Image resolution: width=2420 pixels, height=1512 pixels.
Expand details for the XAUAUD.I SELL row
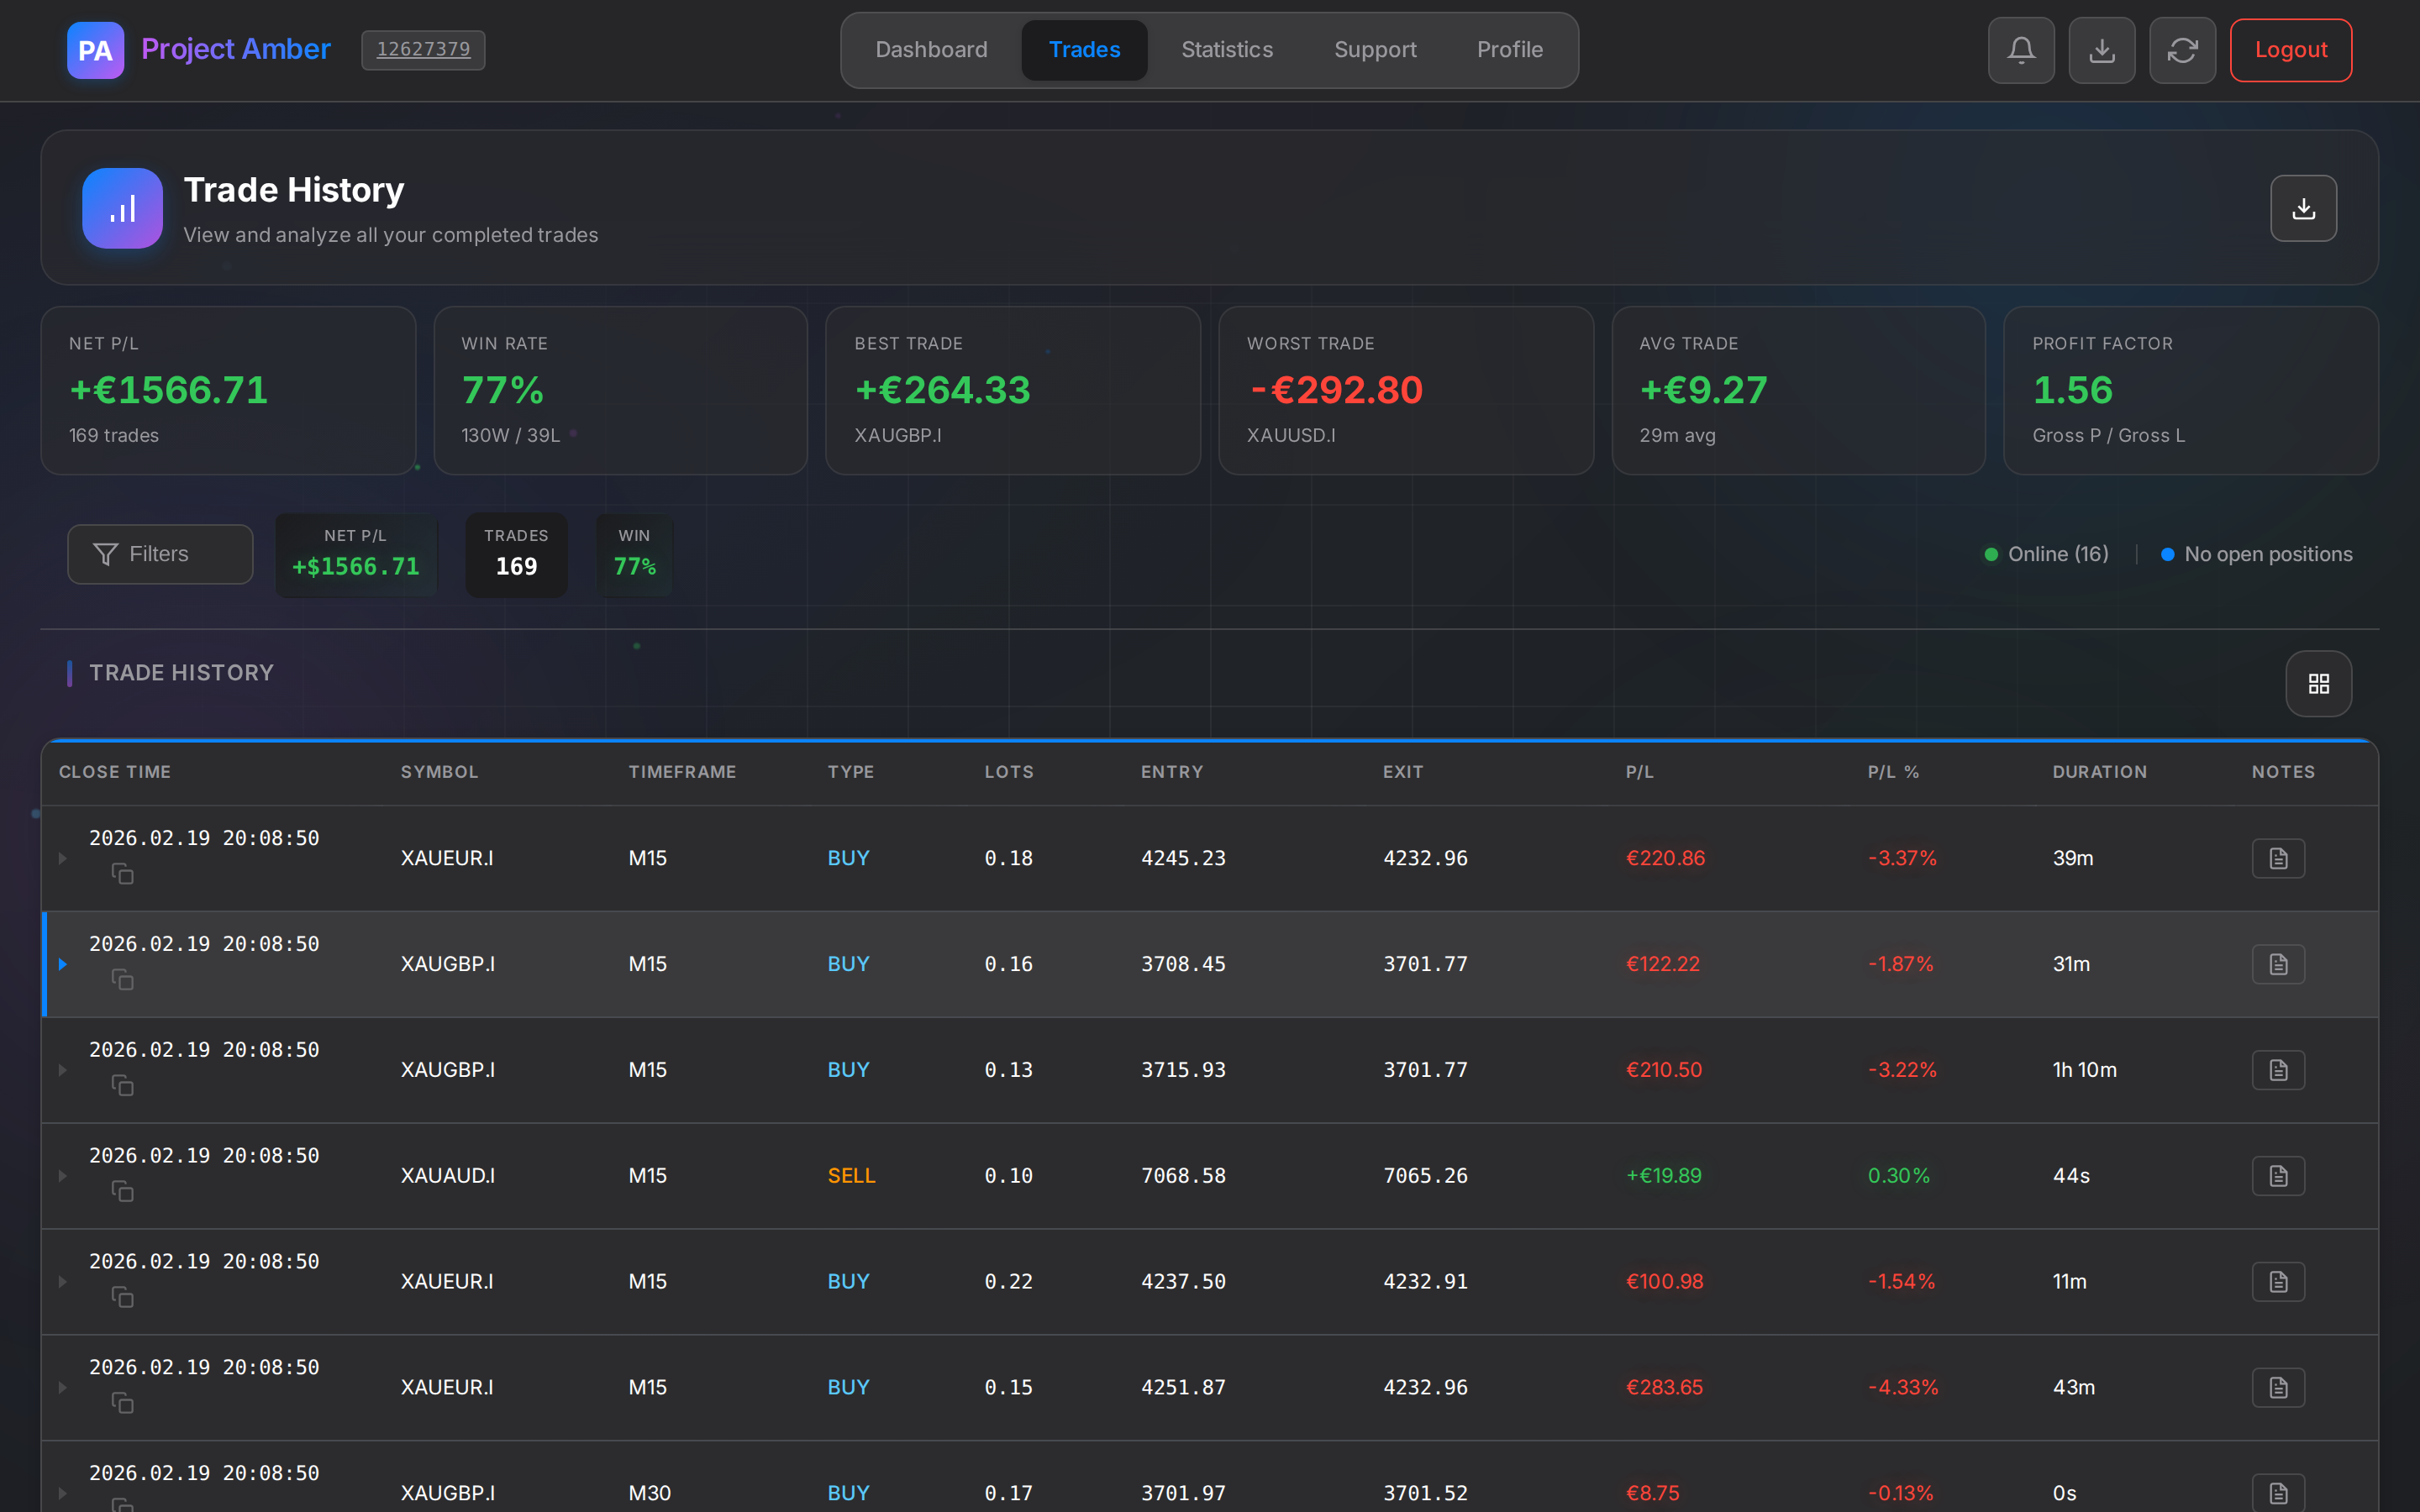[x=61, y=1176]
